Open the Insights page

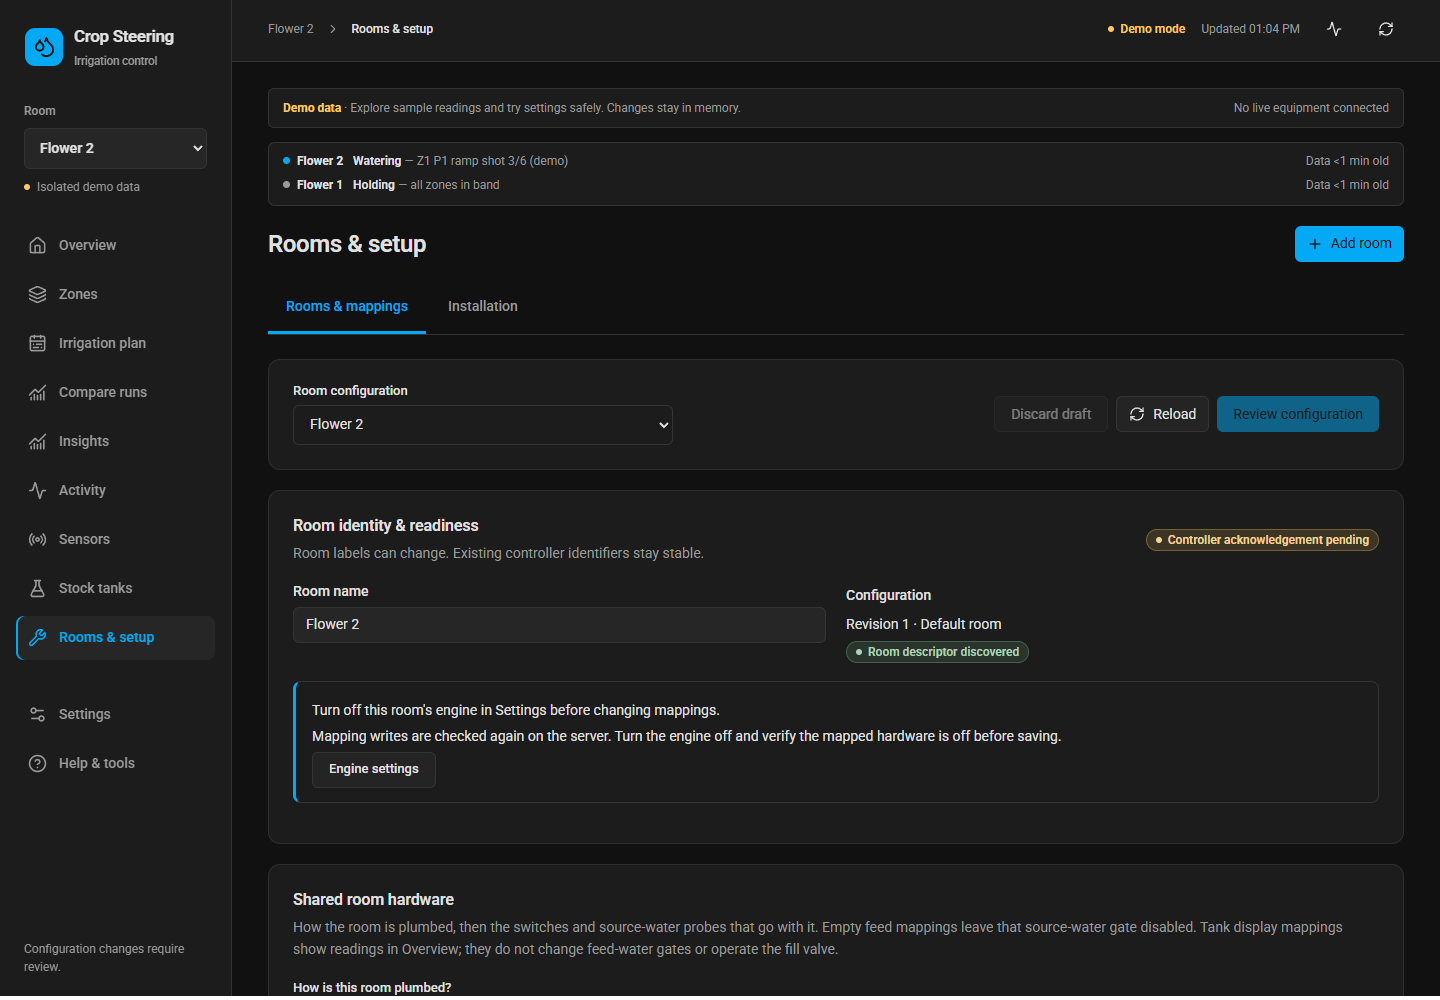click(x=116, y=441)
